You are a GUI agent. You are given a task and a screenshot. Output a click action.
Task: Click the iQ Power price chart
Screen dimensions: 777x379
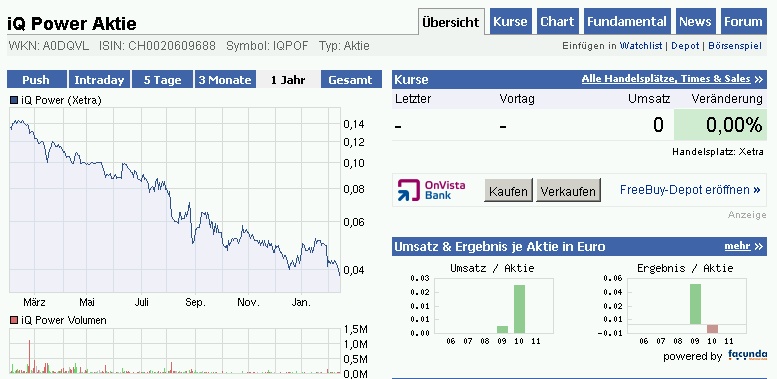(174, 200)
